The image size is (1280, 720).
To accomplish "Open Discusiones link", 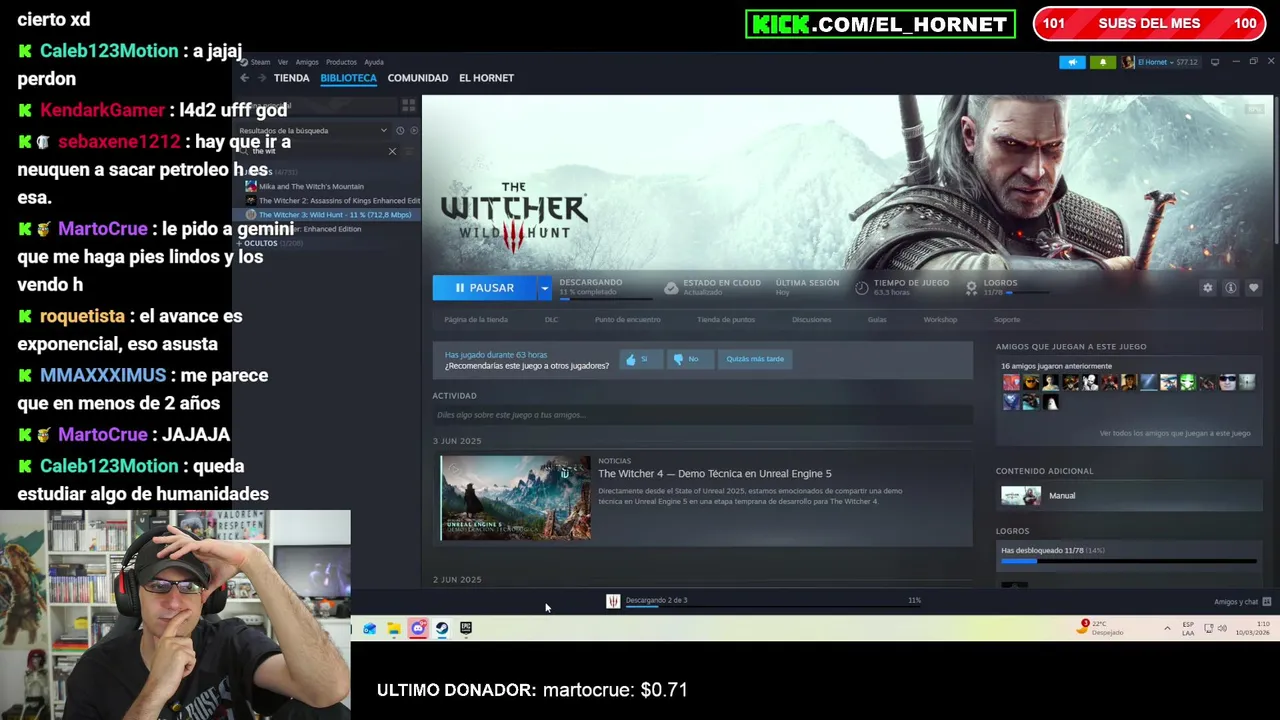I will (x=811, y=320).
